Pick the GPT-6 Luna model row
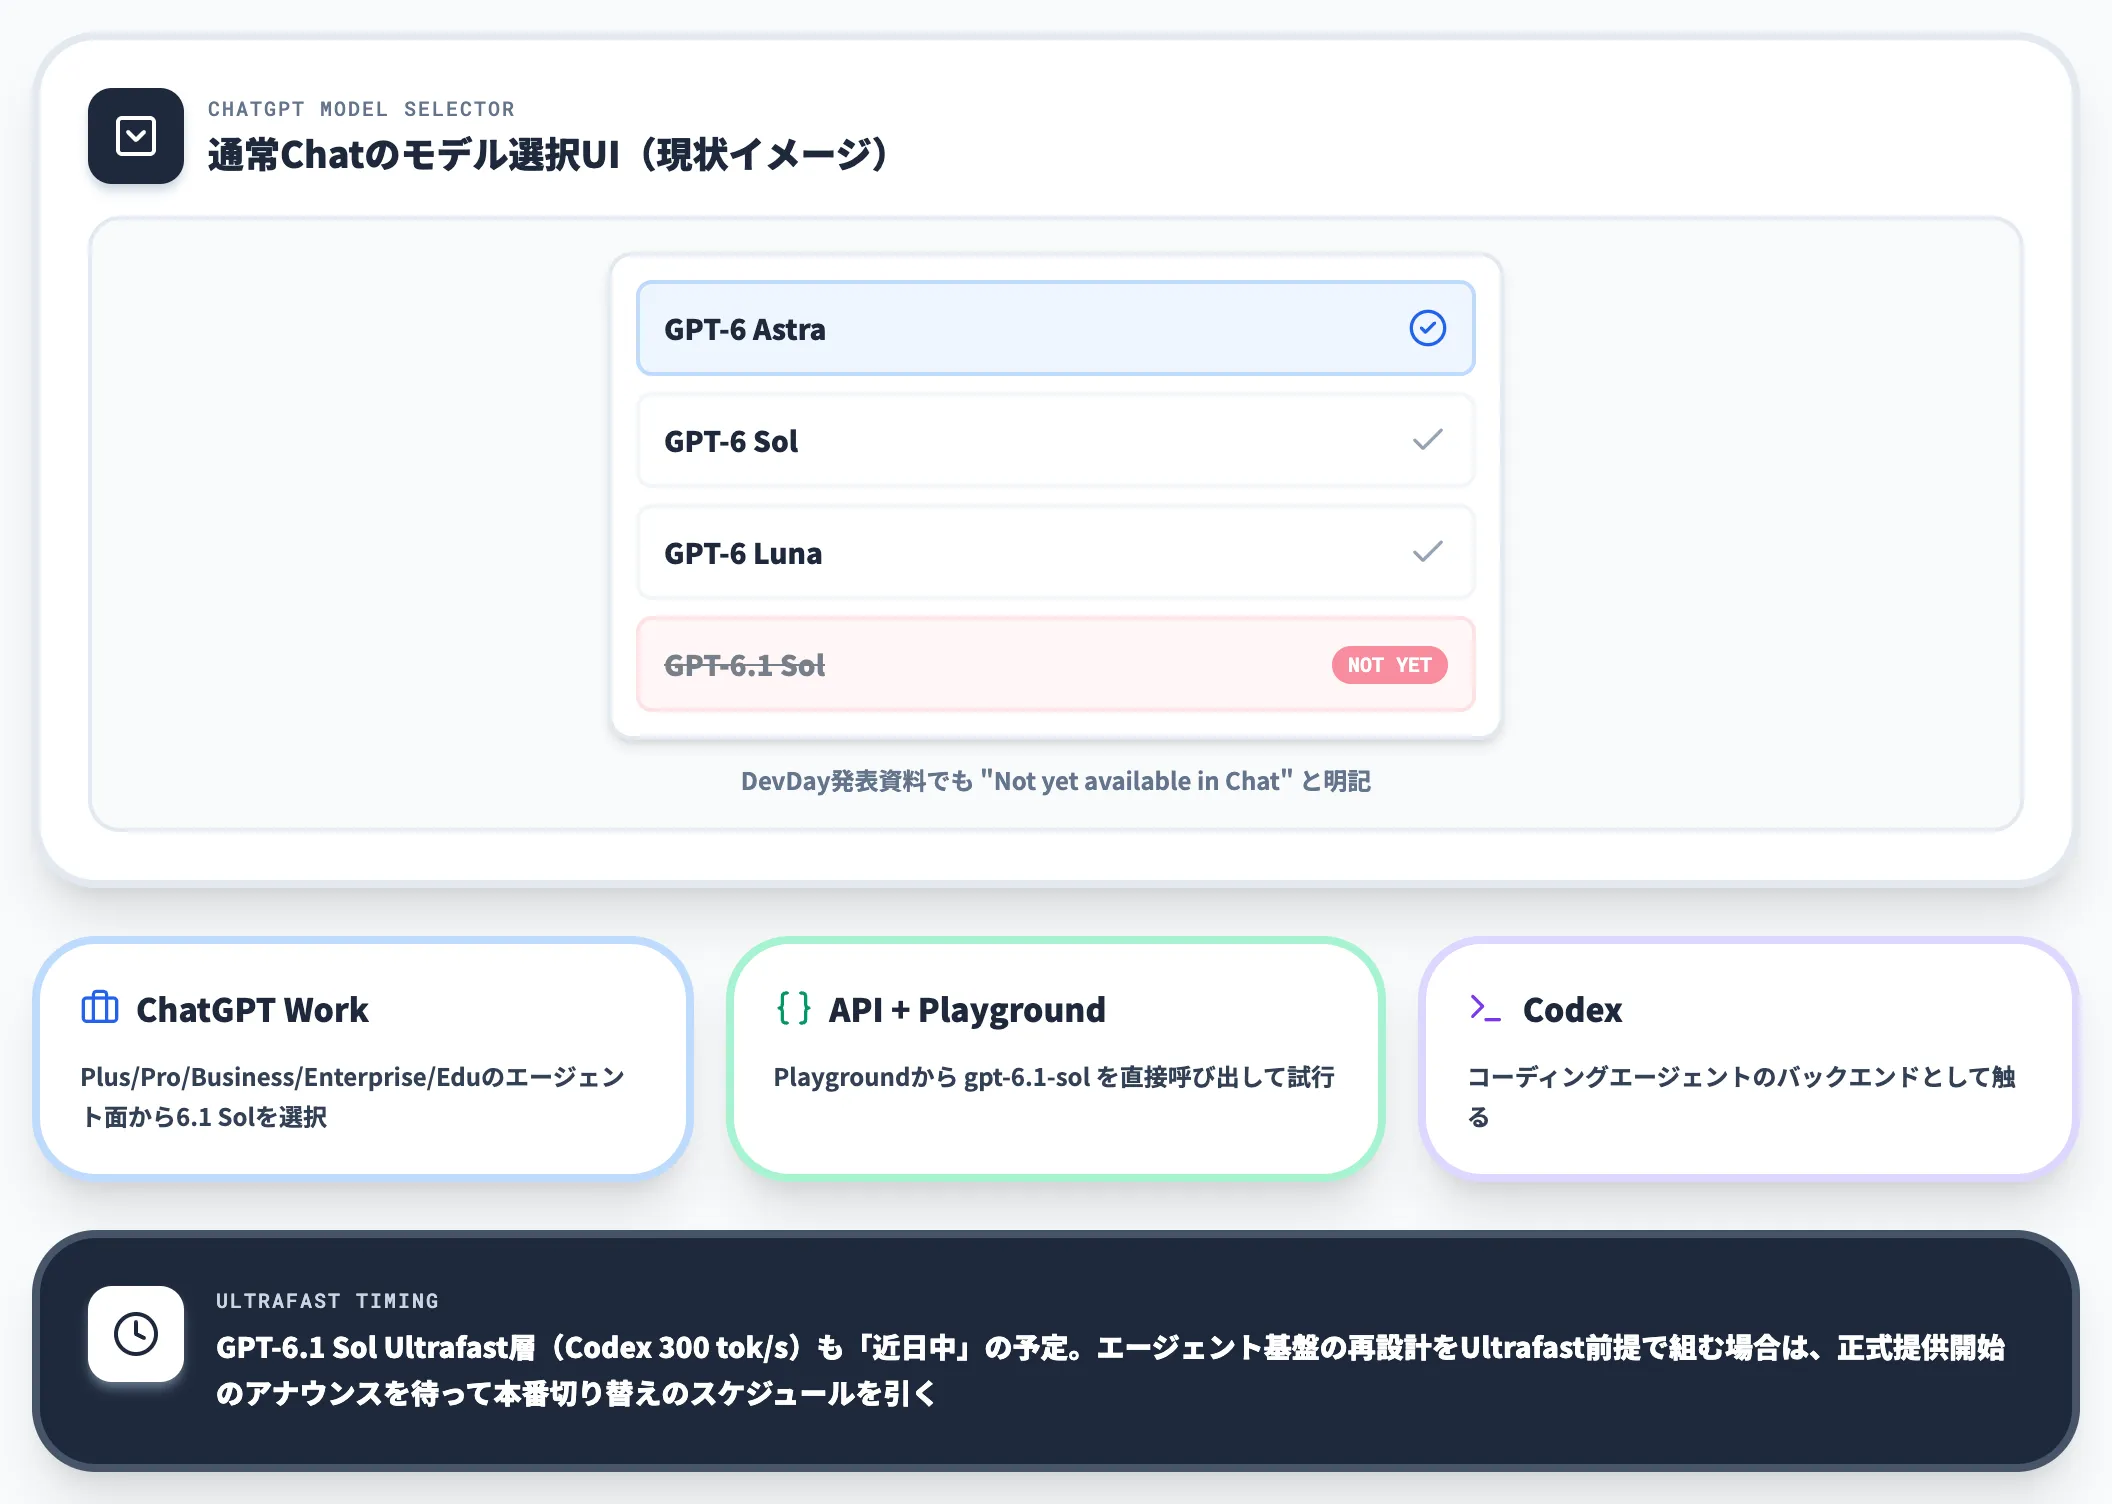The image size is (2112, 1504). tap(1056, 552)
